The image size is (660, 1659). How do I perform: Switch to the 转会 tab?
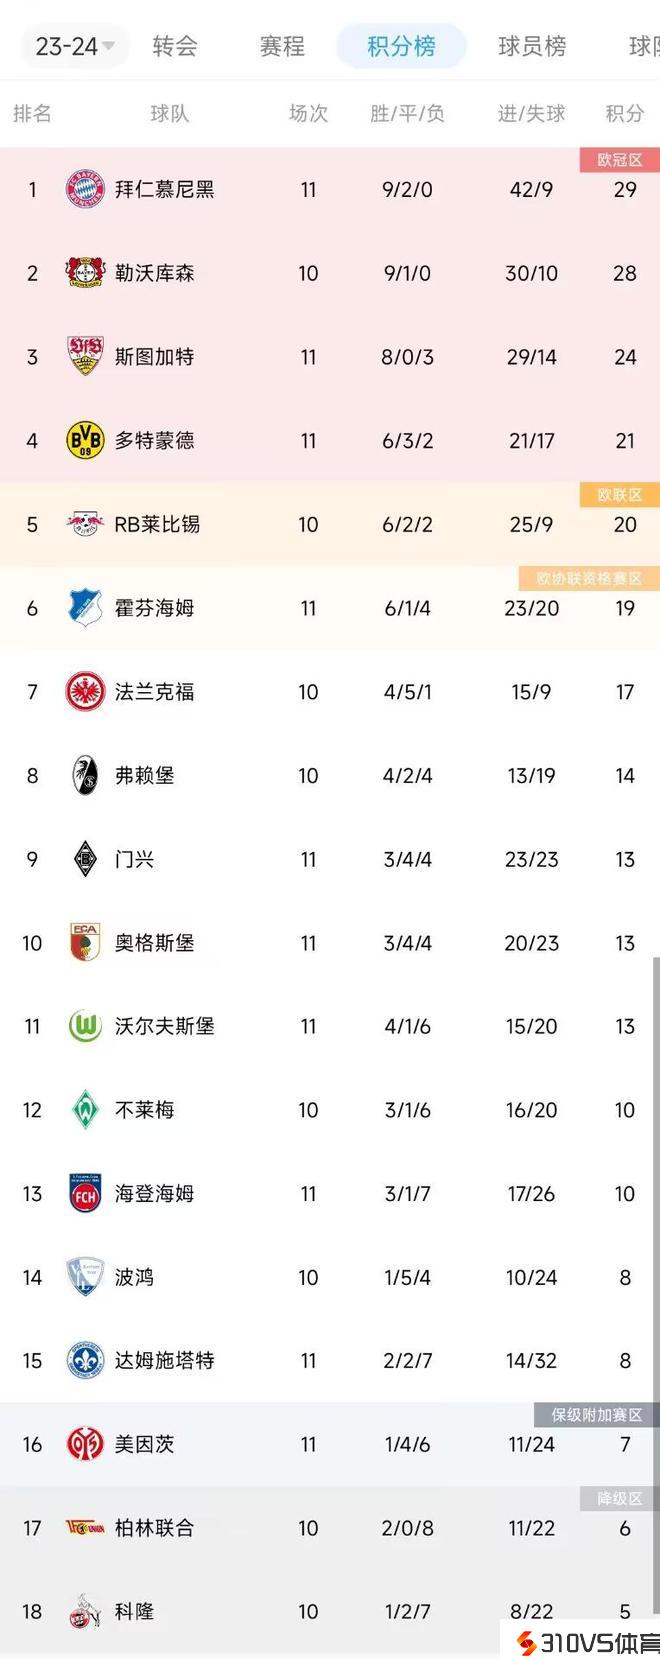coord(175,46)
